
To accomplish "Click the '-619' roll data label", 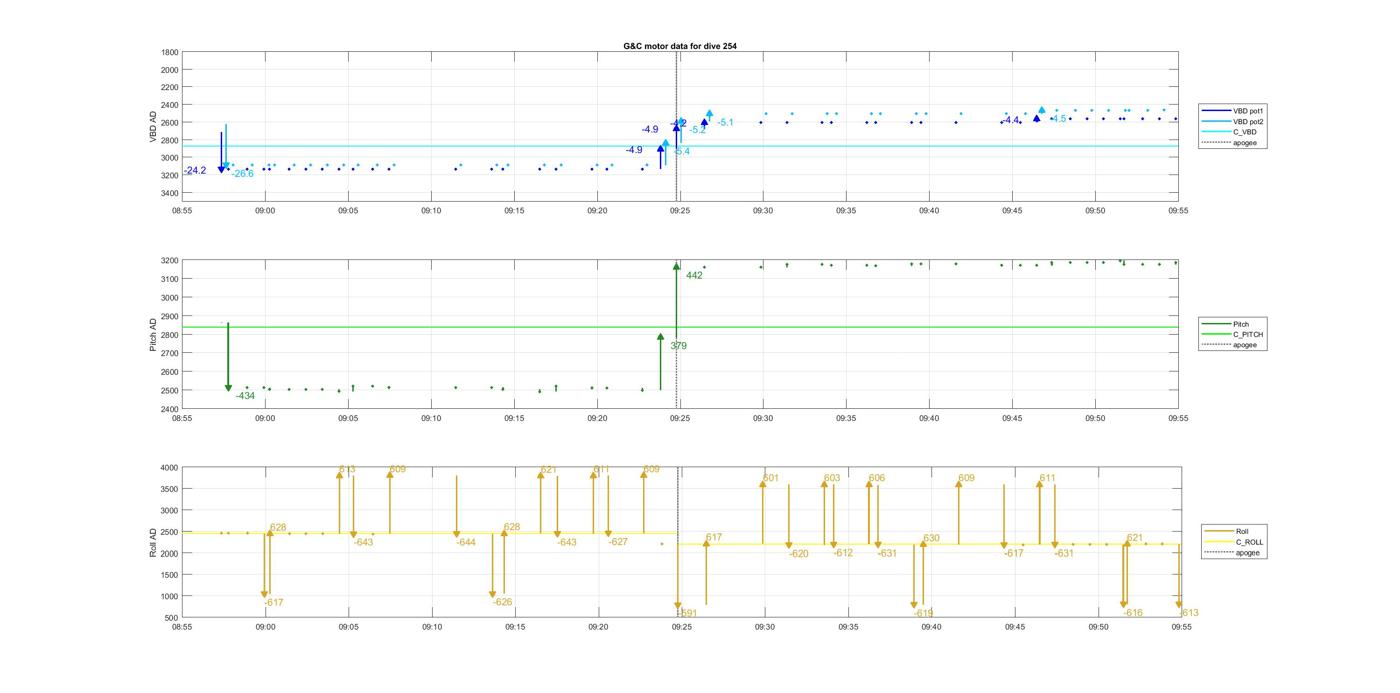I will click(x=923, y=614).
